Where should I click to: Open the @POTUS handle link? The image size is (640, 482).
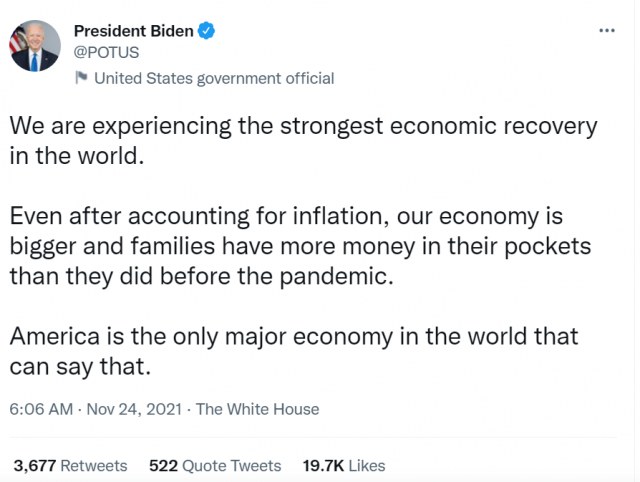pos(107,52)
